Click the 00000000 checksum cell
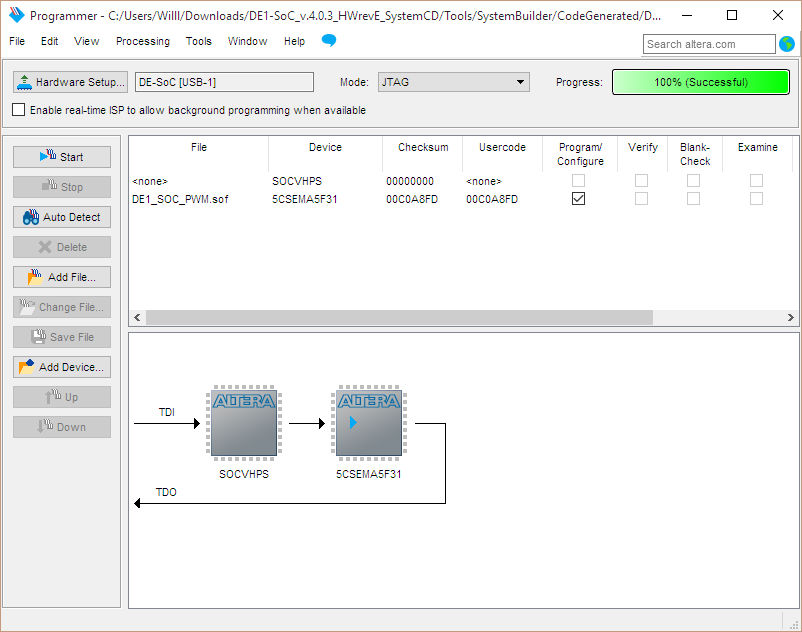The image size is (802, 632). coord(410,181)
